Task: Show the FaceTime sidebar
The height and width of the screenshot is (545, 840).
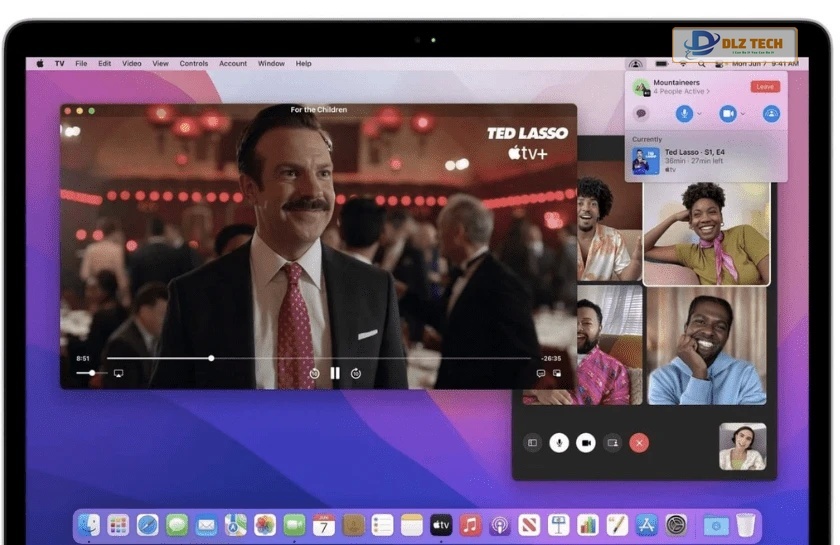Action: tap(533, 442)
